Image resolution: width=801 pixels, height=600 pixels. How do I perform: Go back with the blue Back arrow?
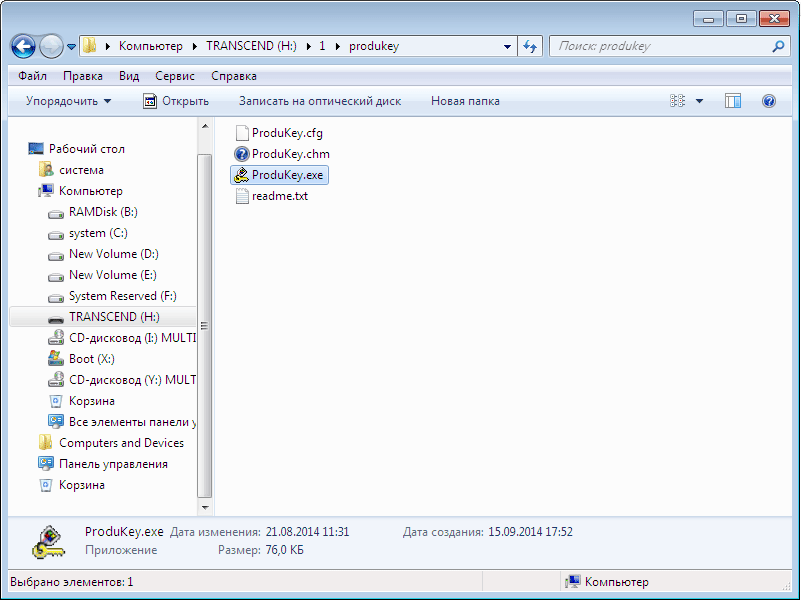[23, 46]
